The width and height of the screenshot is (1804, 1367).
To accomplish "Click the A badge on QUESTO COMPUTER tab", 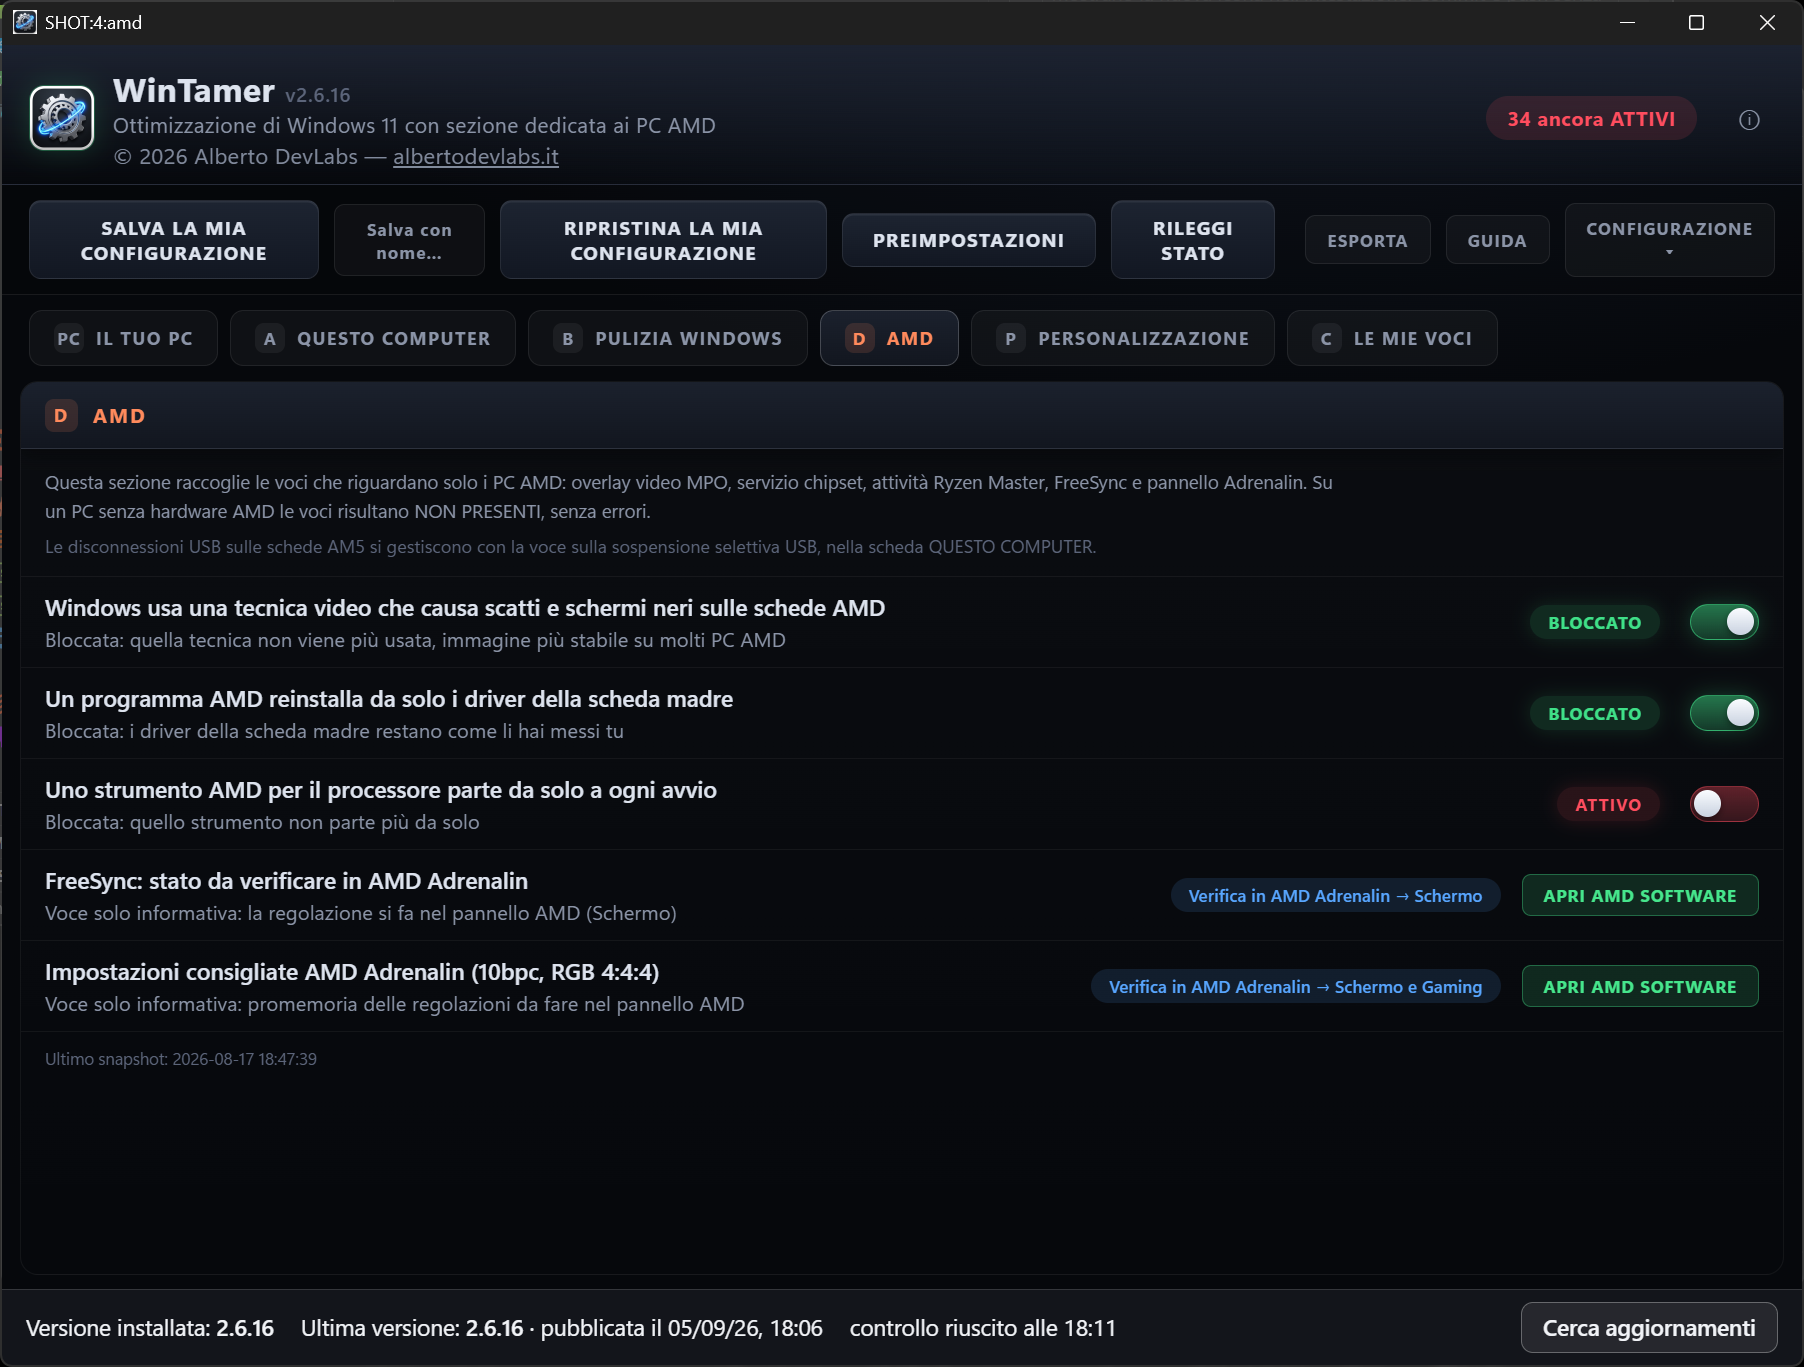I will [270, 339].
